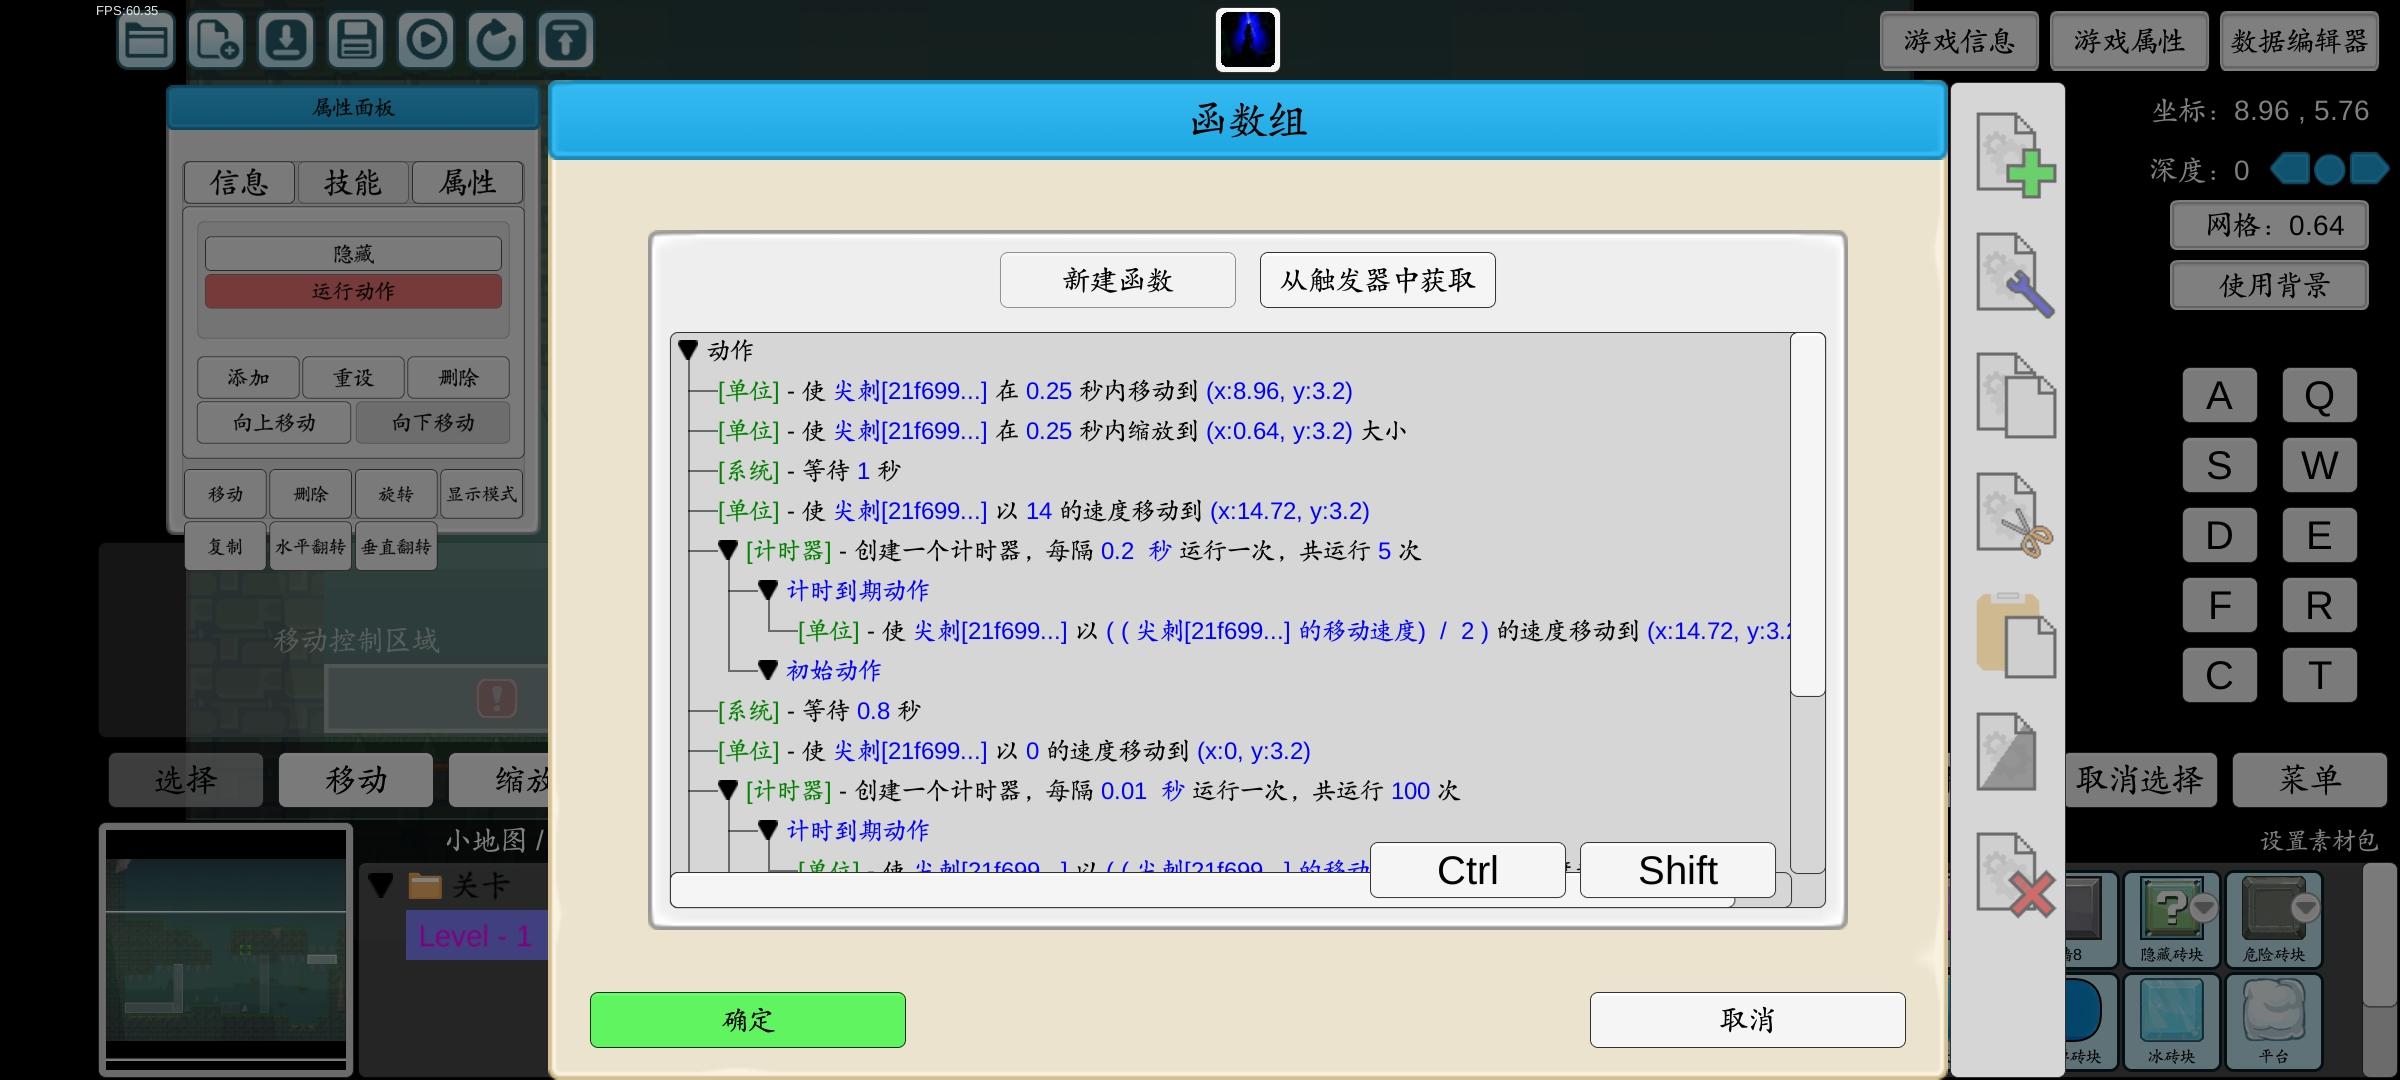Click the depth increase right arrow
Screen dimensions: 2400x1080
coord(2369,169)
